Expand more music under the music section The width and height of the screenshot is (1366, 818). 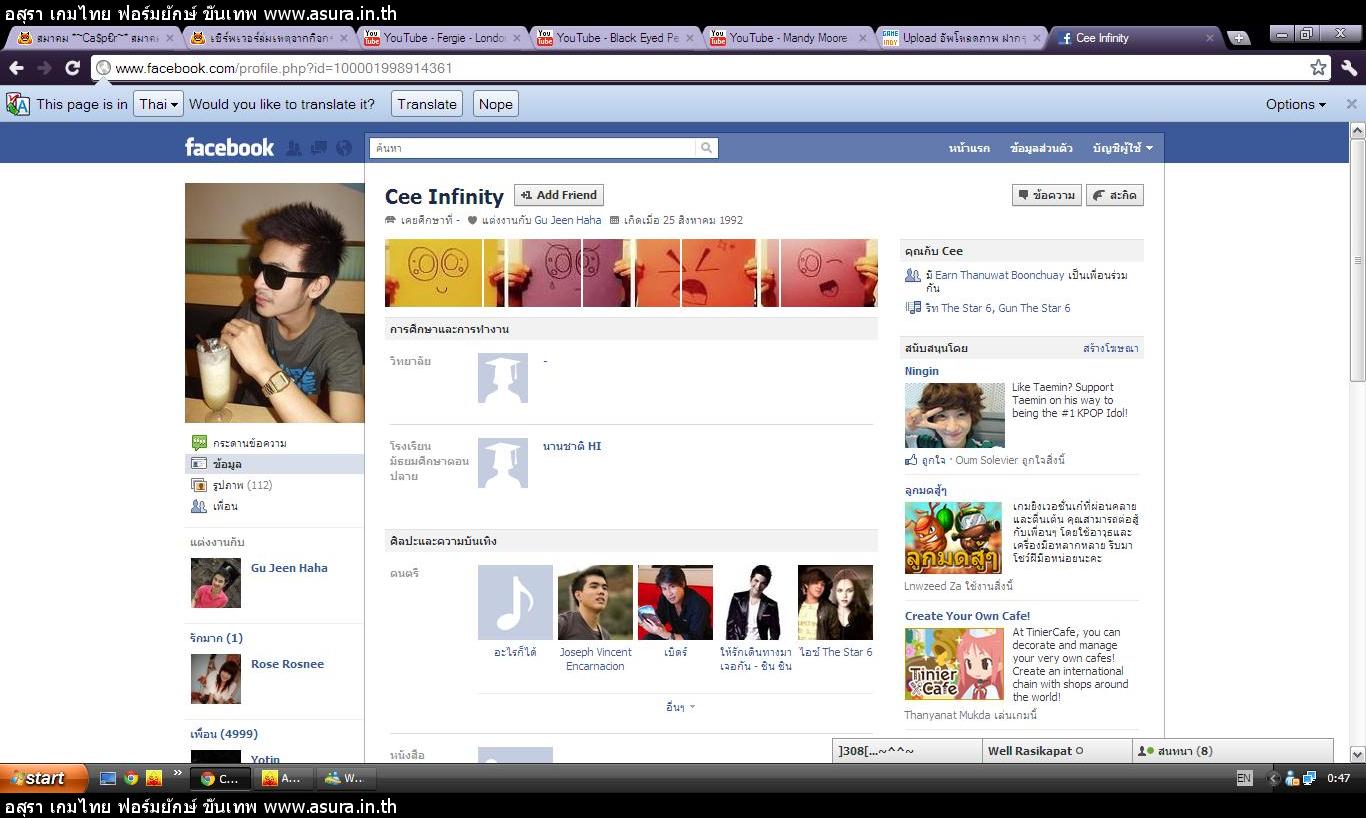pyautogui.click(x=680, y=707)
